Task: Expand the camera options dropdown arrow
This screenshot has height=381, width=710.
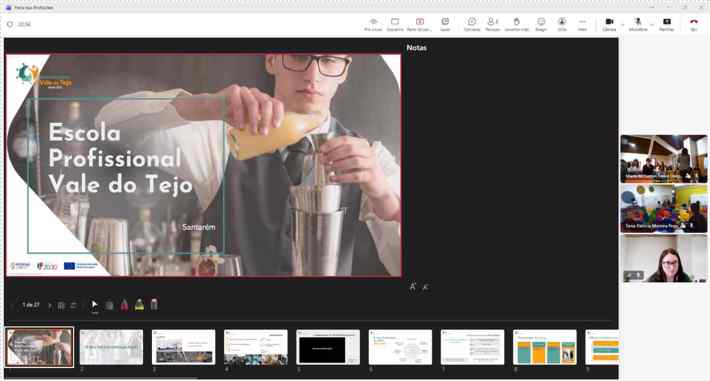Action: [x=623, y=24]
